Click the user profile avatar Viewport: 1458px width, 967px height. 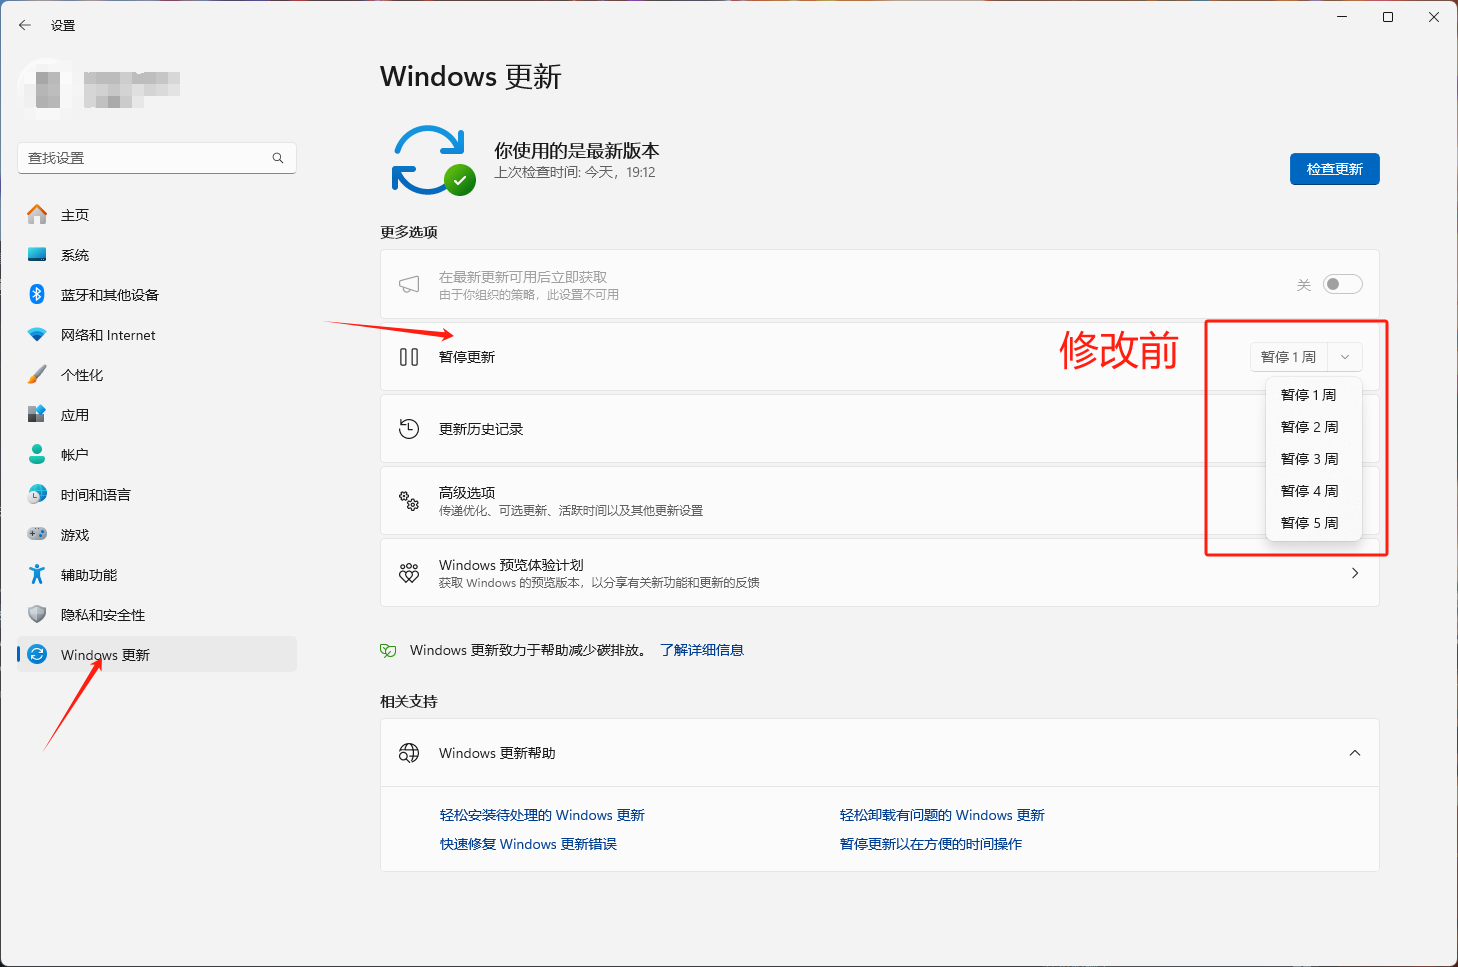pyautogui.click(x=47, y=88)
